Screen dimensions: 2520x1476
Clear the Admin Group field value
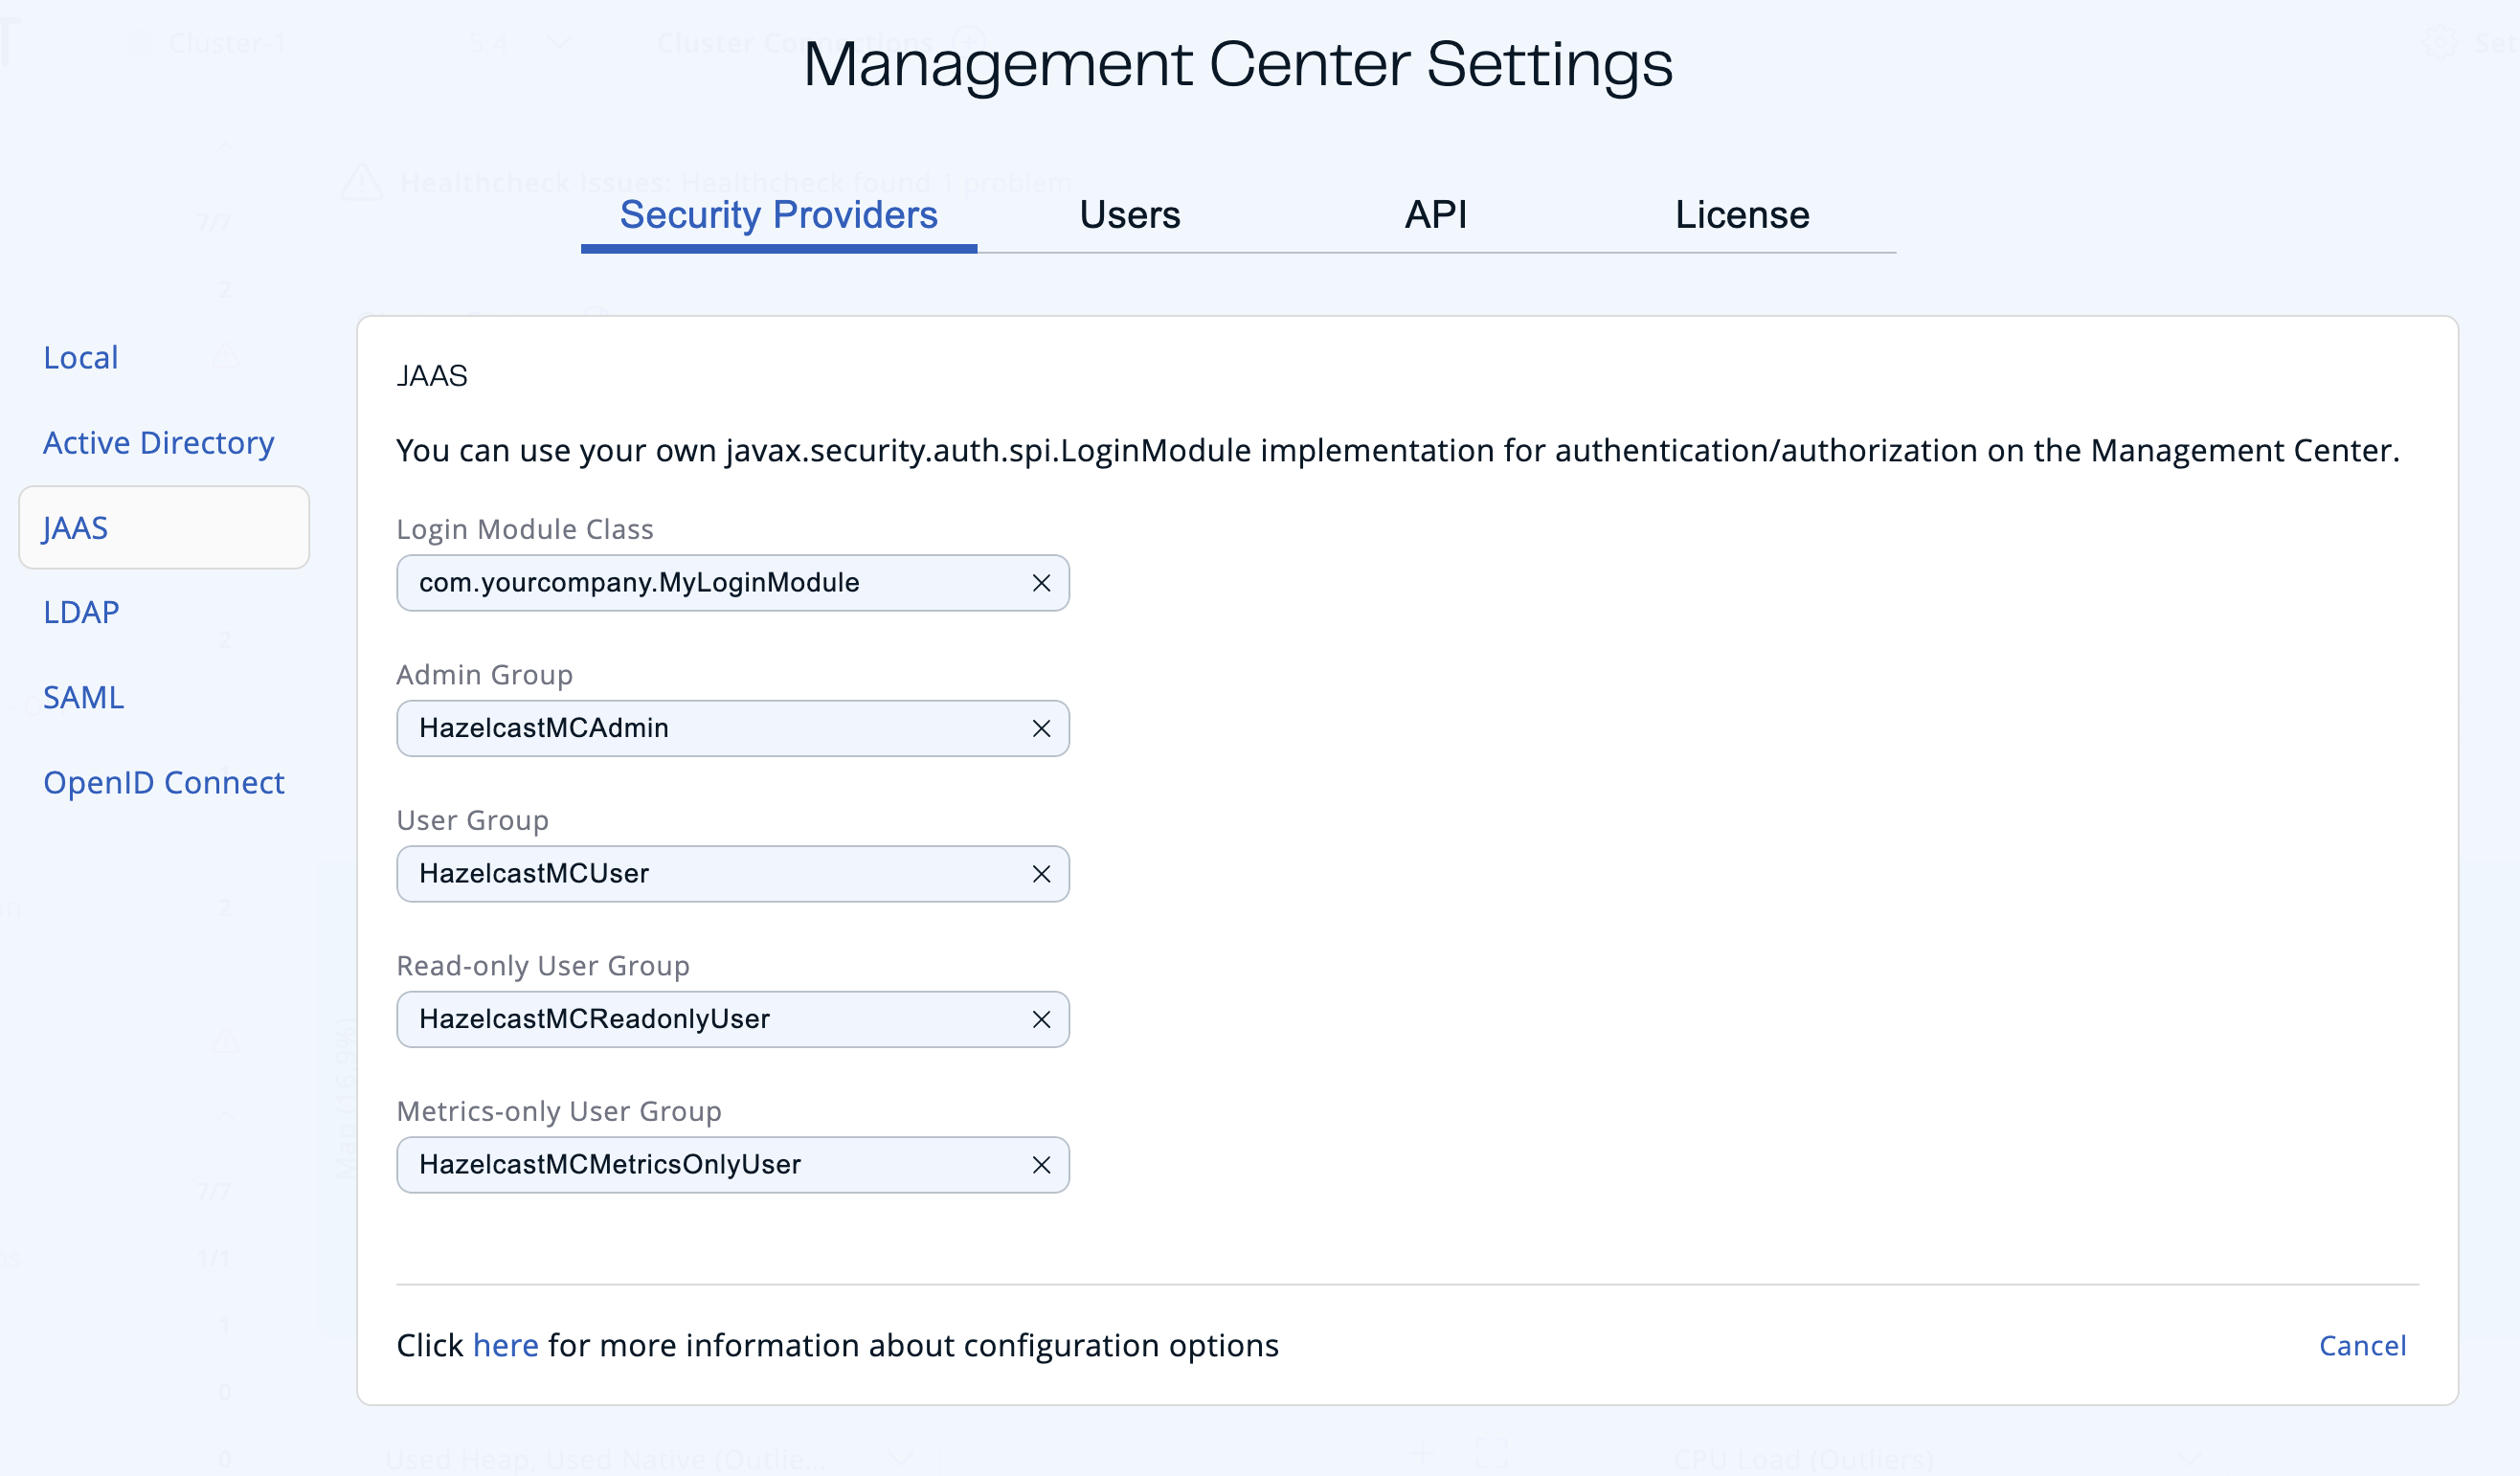tap(1039, 727)
